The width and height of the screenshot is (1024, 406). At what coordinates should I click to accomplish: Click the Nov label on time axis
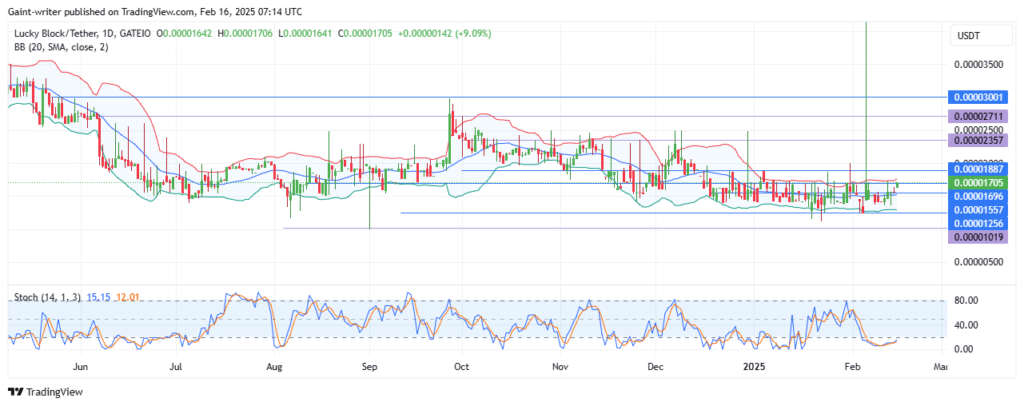[x=559, y=367]
